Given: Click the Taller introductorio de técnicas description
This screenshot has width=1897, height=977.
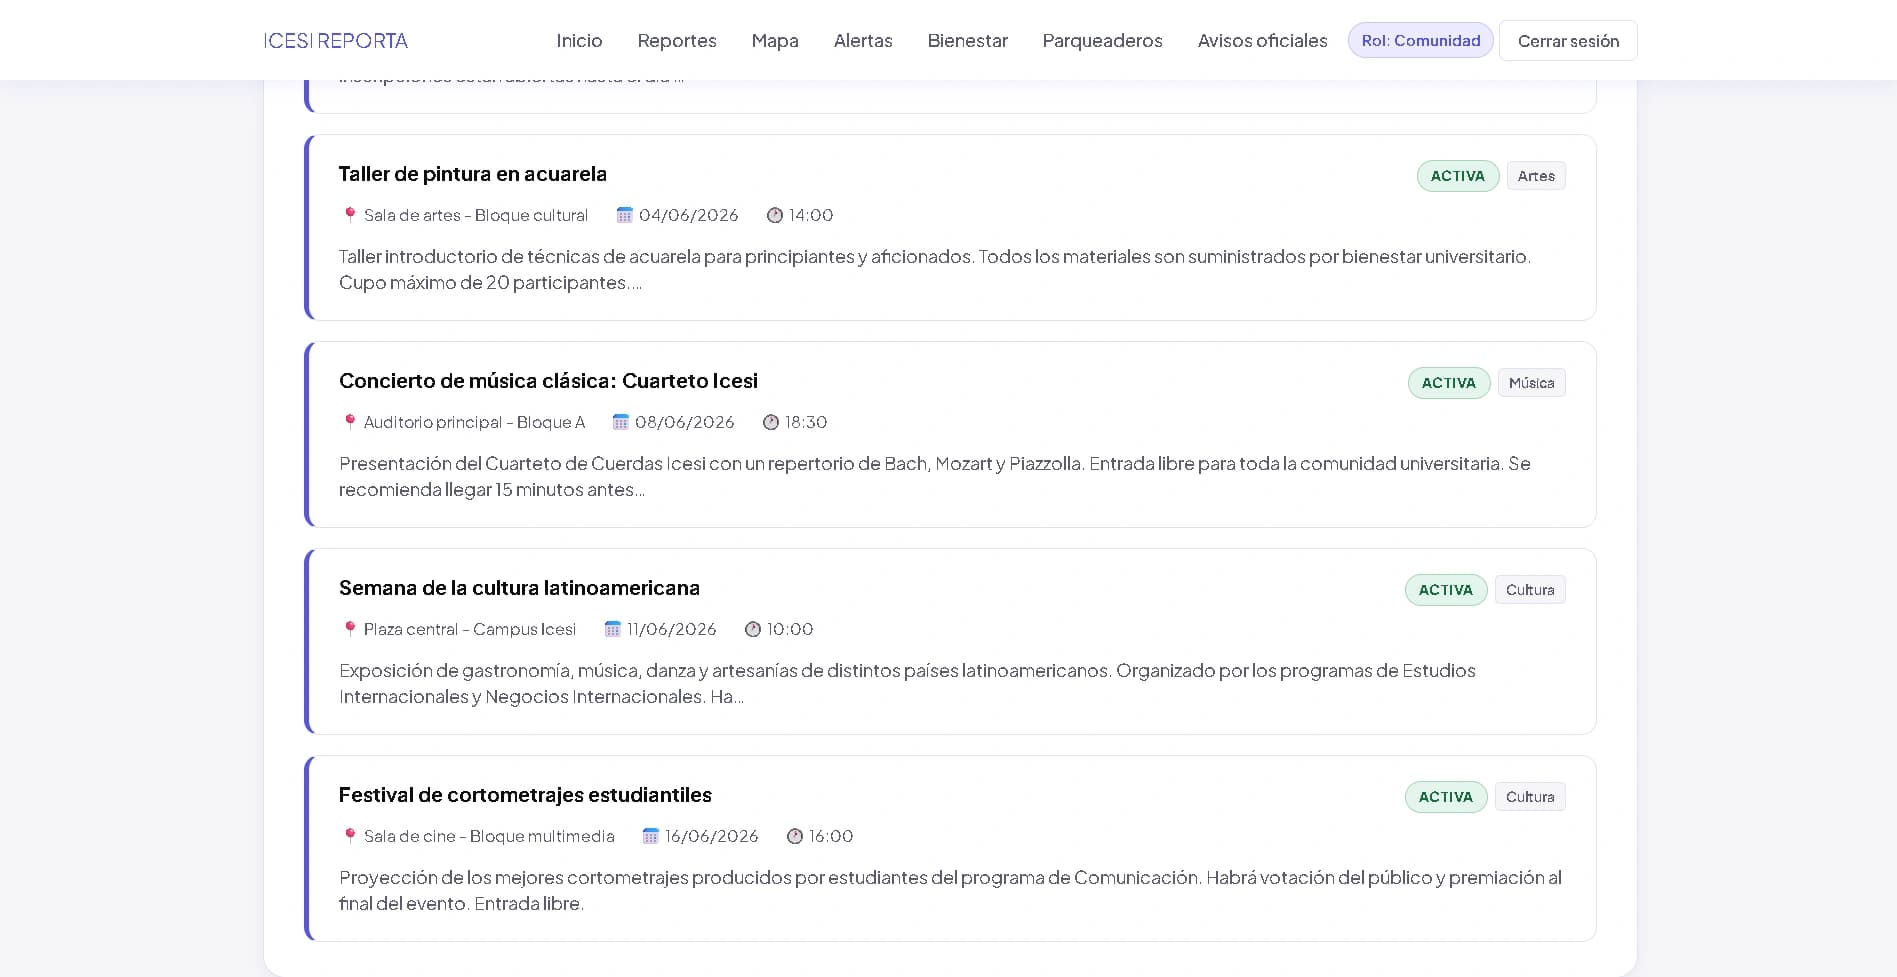Looking at the screenshot, I should [935, 270].
